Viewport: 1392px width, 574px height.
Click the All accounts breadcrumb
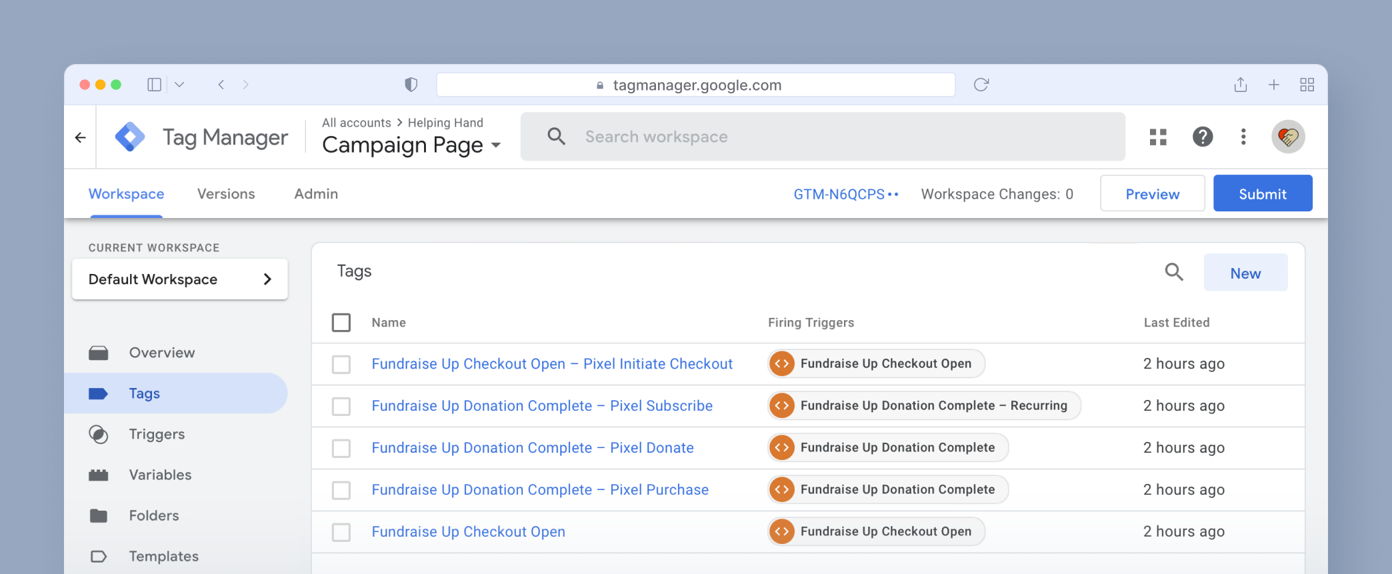tap(356, 123)
